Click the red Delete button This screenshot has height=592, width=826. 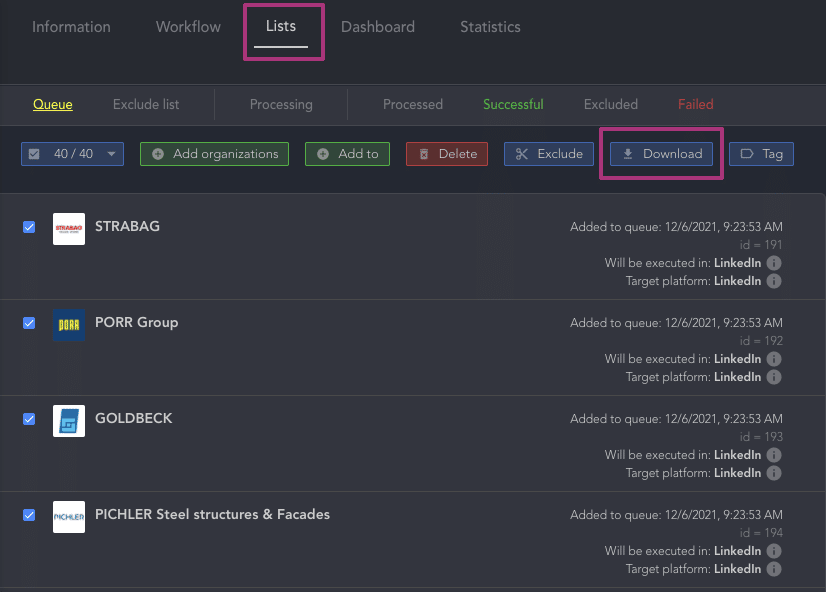(x=447, y=154)
